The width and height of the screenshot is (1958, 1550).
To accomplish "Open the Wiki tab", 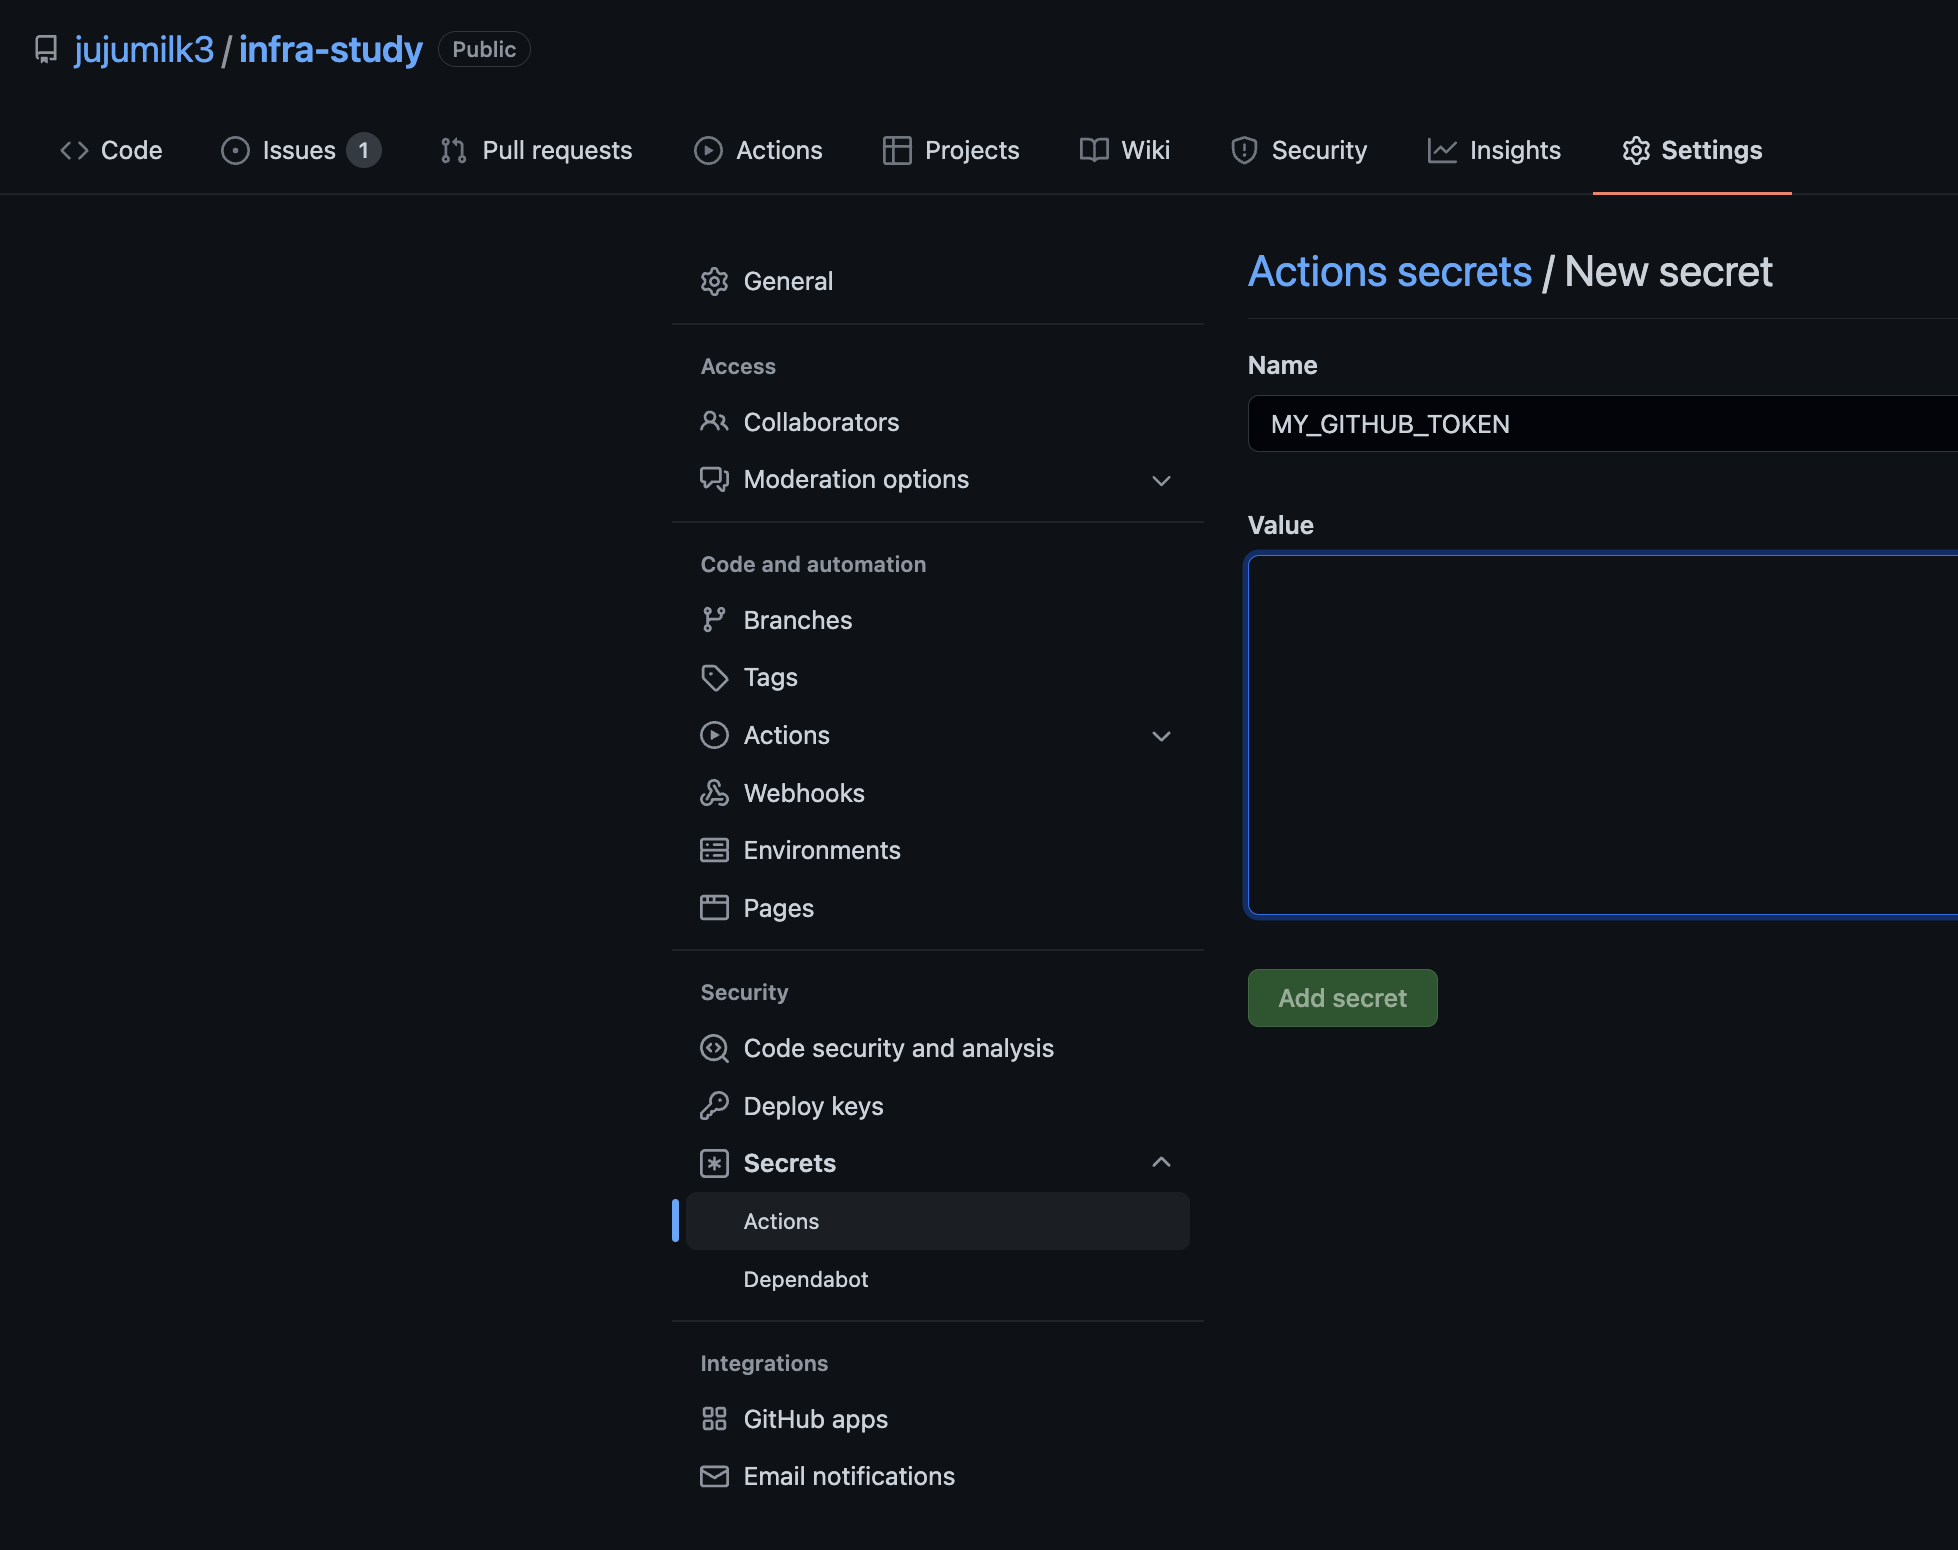I will tap(1125, 150).
